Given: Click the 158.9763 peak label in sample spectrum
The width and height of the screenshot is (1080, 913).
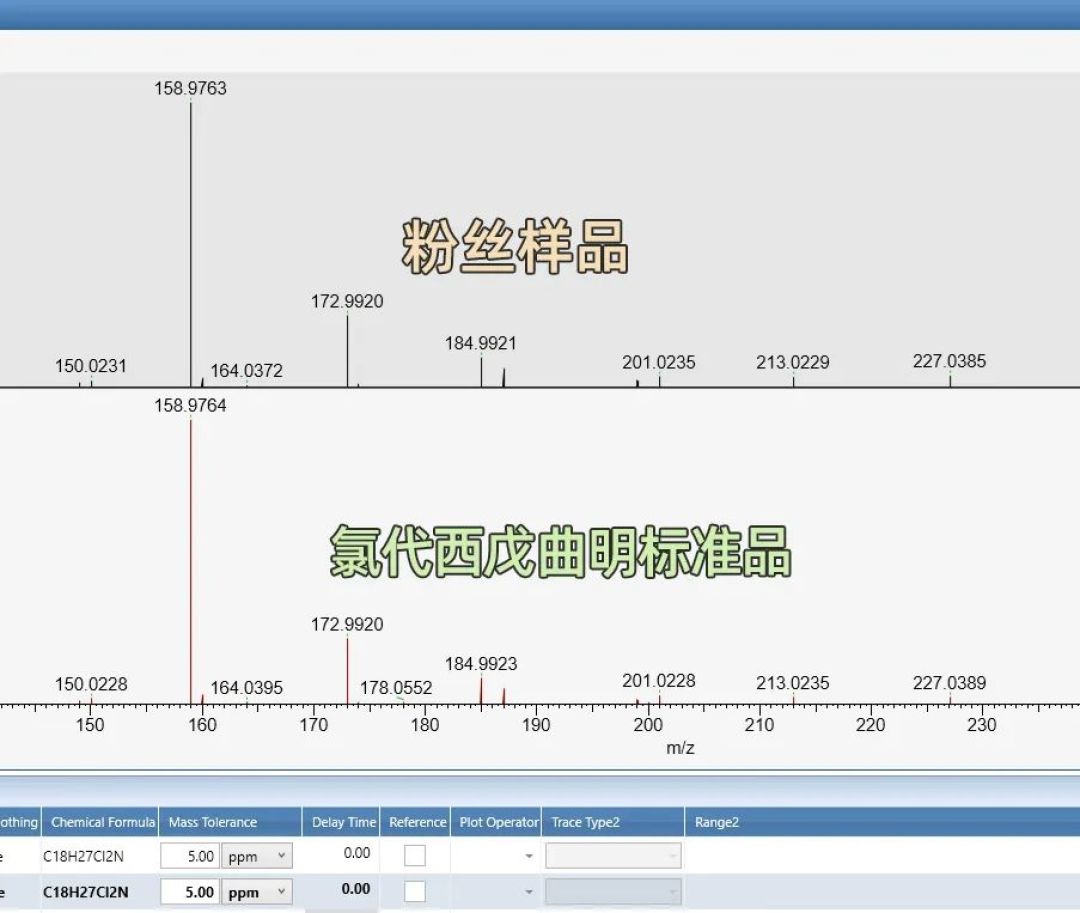Looking at the screenshot, I should [x=190, y=88].
